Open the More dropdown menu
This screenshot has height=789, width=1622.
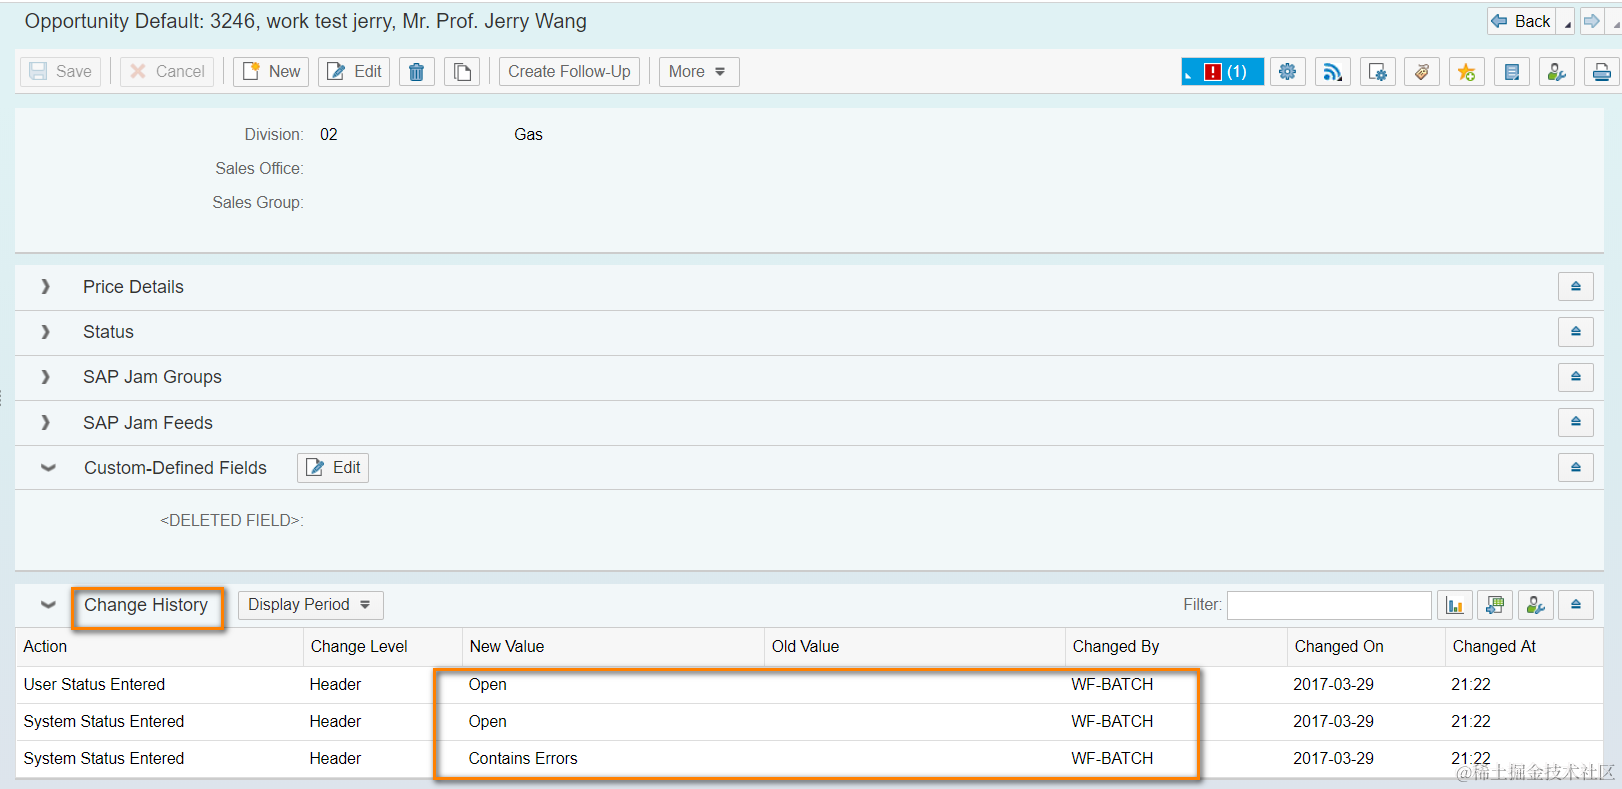click(699, 72)
